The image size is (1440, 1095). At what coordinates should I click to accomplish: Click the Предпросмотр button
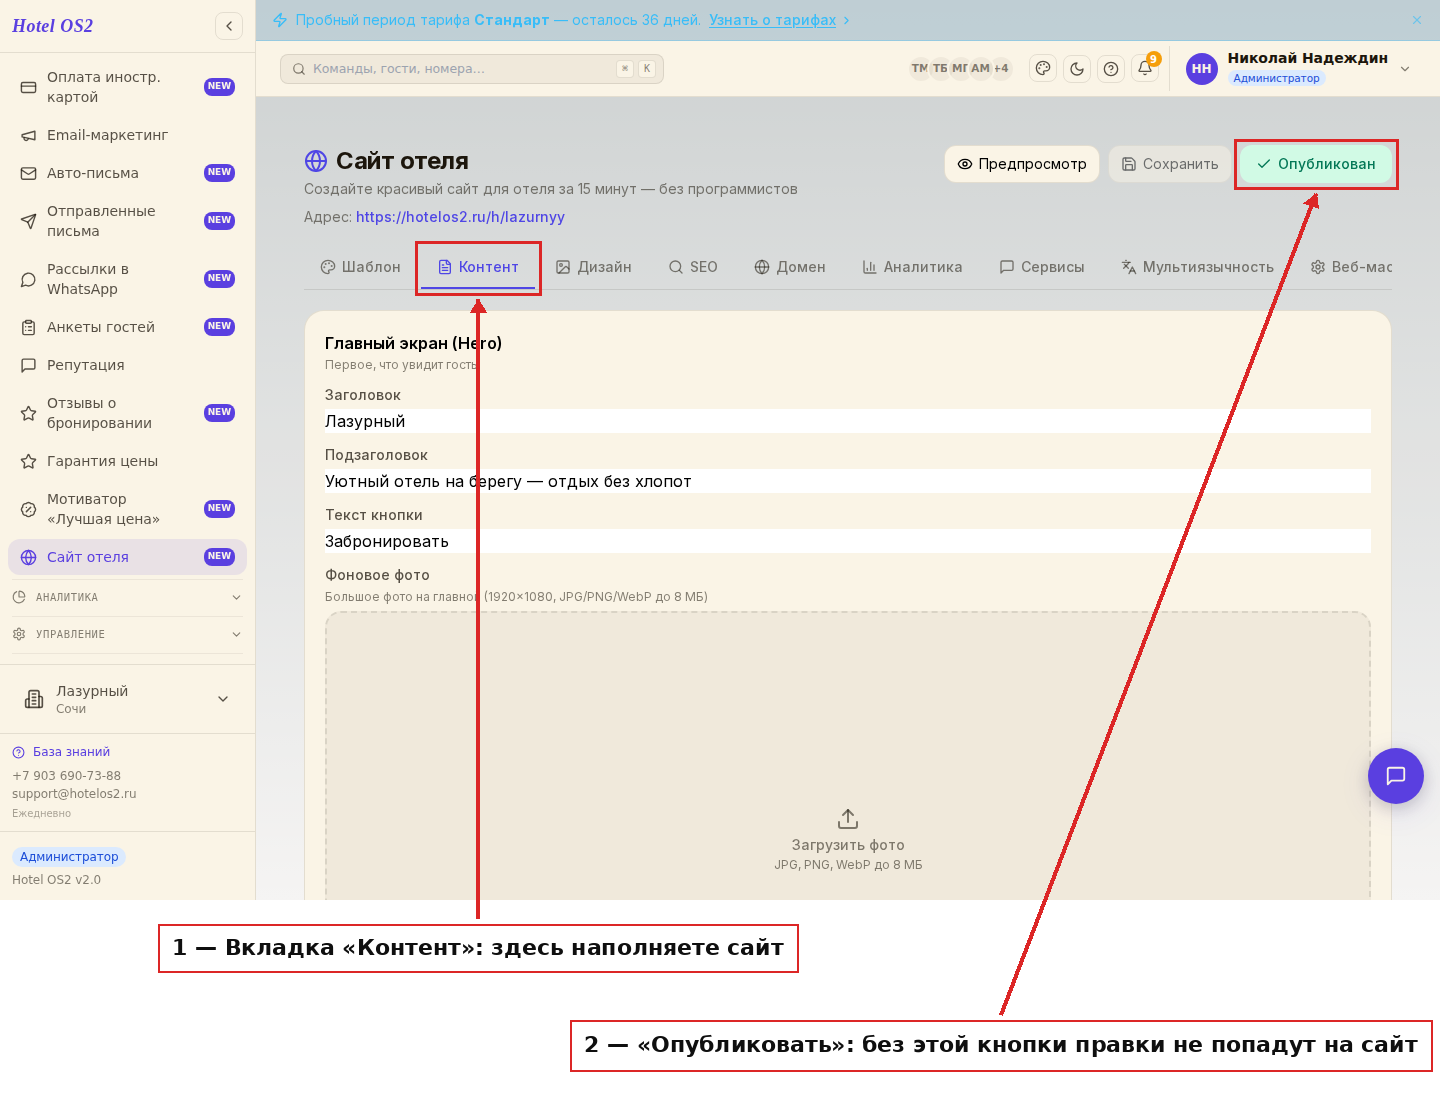coord(1022,164)
